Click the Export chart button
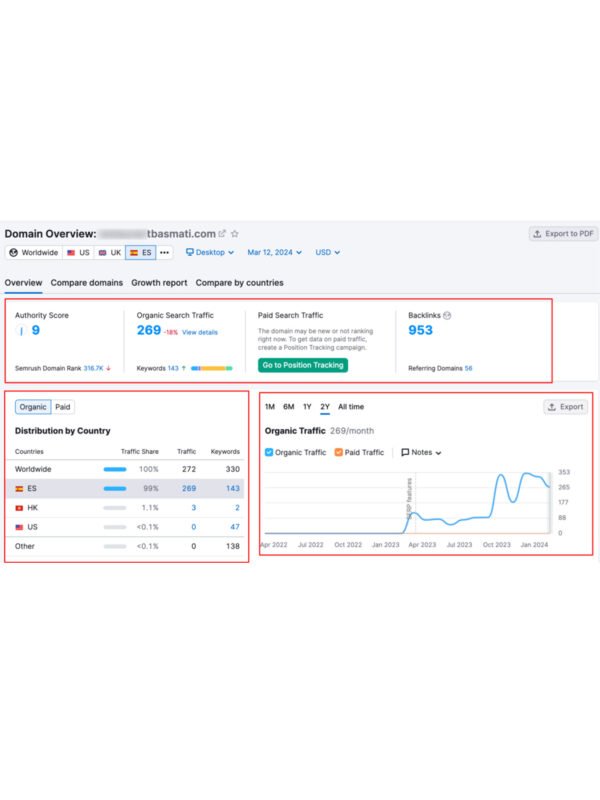The width and height of the screenshot is (600, 800). [565, 407]
